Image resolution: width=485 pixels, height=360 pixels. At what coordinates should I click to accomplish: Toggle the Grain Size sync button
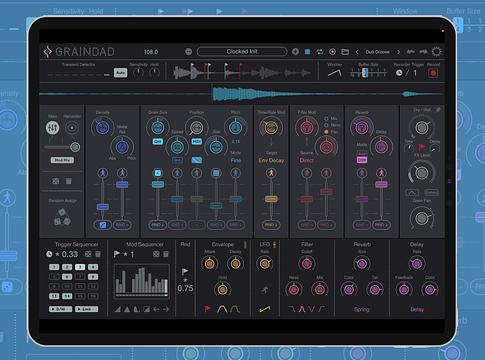pos(157,142)
